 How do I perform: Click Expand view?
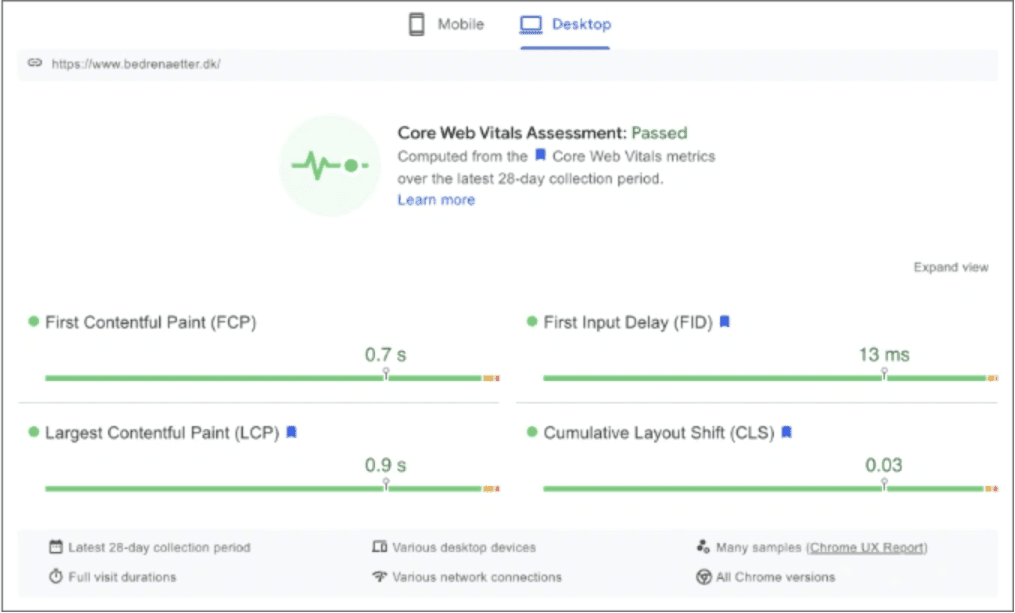point(950,267)
